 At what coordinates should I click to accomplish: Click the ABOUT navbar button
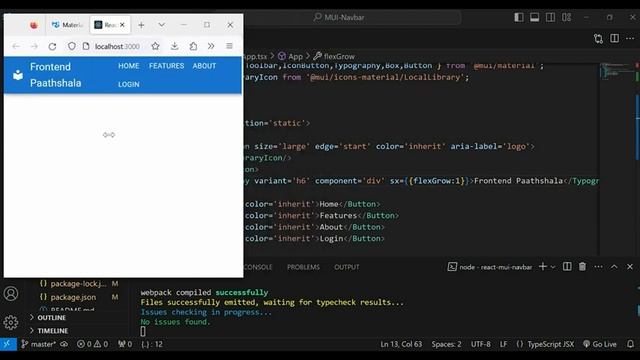[204, 66]
